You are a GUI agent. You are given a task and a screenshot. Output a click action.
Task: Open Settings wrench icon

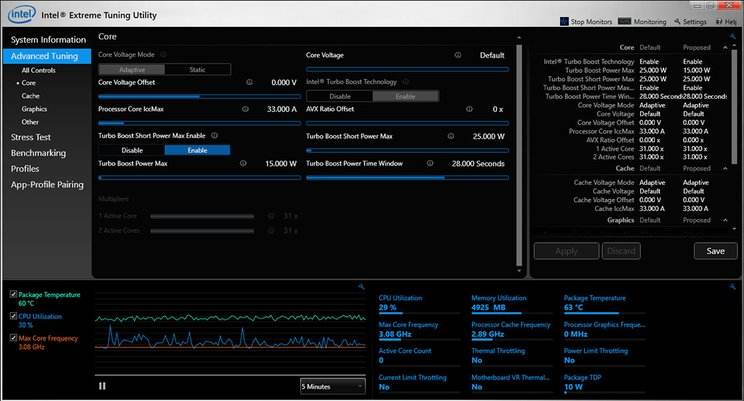pos(678,21)
